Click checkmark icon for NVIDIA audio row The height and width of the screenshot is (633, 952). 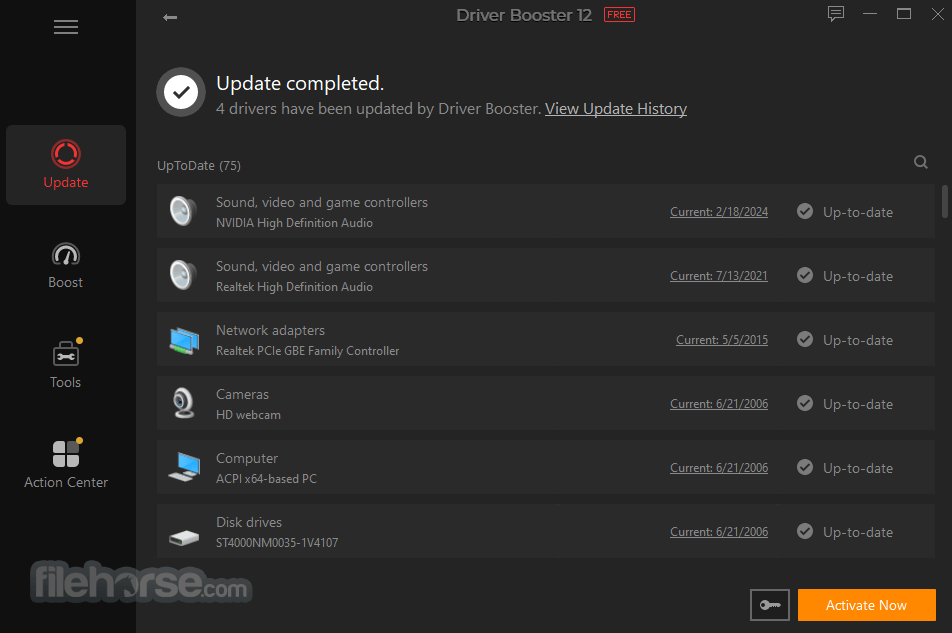805,211
